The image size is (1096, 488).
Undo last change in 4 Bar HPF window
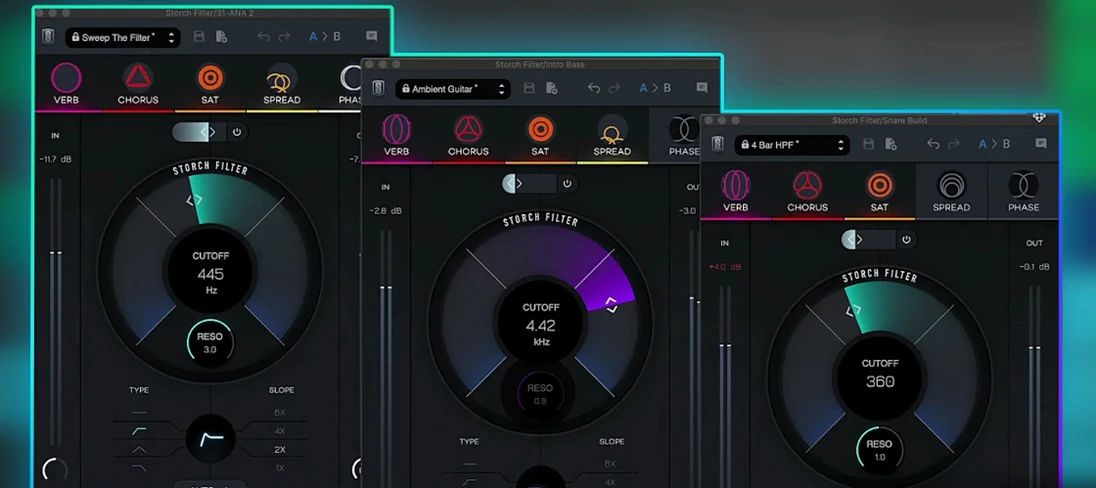[933, 144]
